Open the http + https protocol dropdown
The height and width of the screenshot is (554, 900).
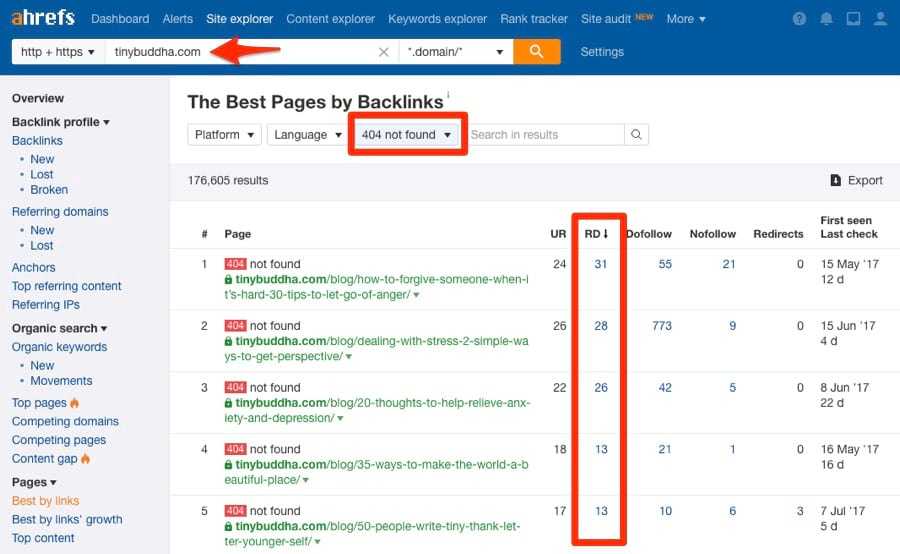(58, 52)
